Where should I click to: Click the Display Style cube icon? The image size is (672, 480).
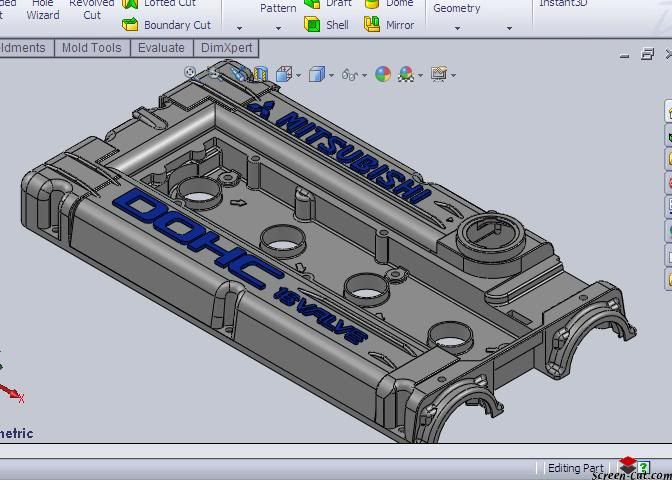pyautogui.click(x=317, y=74)
